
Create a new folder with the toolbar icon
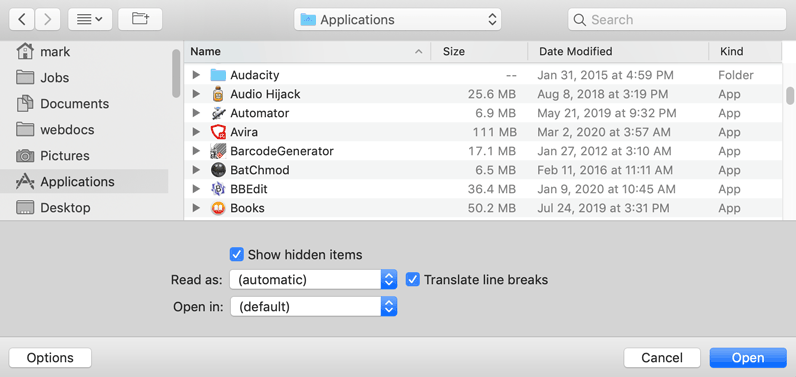[140, 19]
